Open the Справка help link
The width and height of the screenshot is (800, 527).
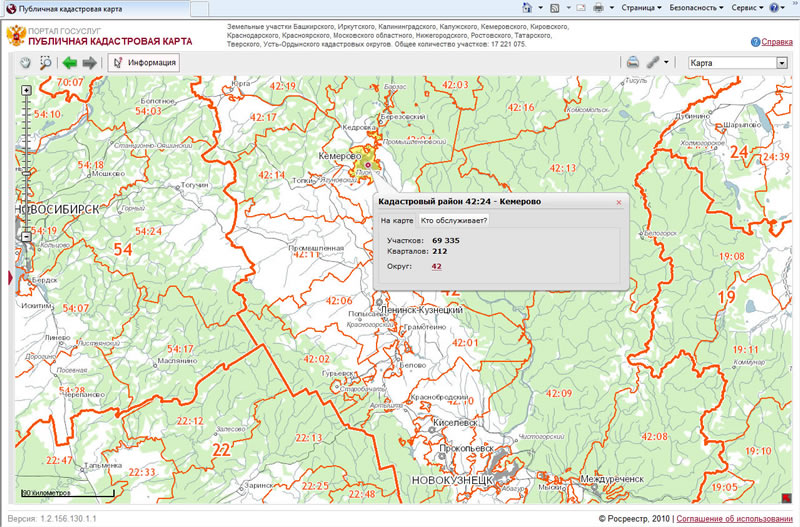click(777, 42)
